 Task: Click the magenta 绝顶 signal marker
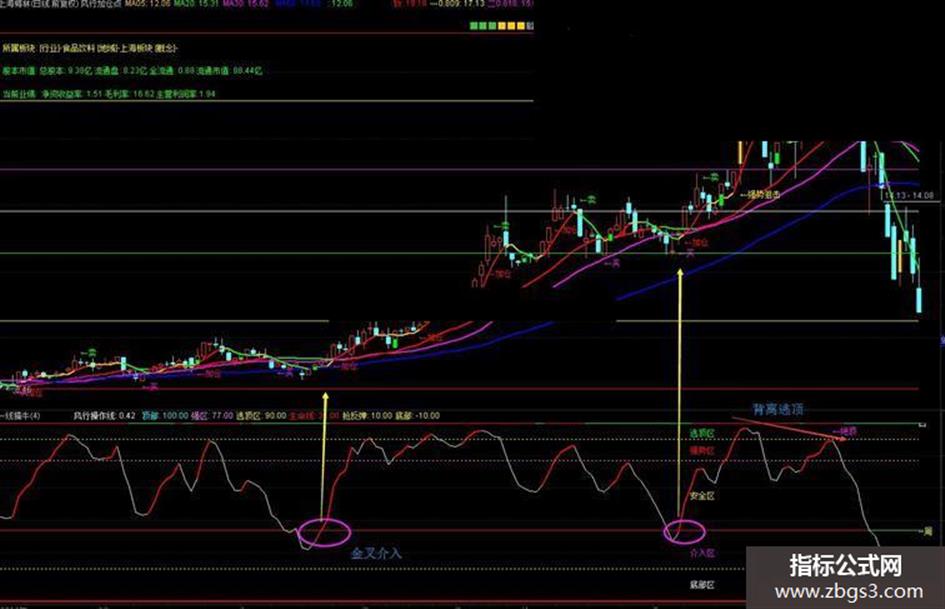click(x=844, y=431)
